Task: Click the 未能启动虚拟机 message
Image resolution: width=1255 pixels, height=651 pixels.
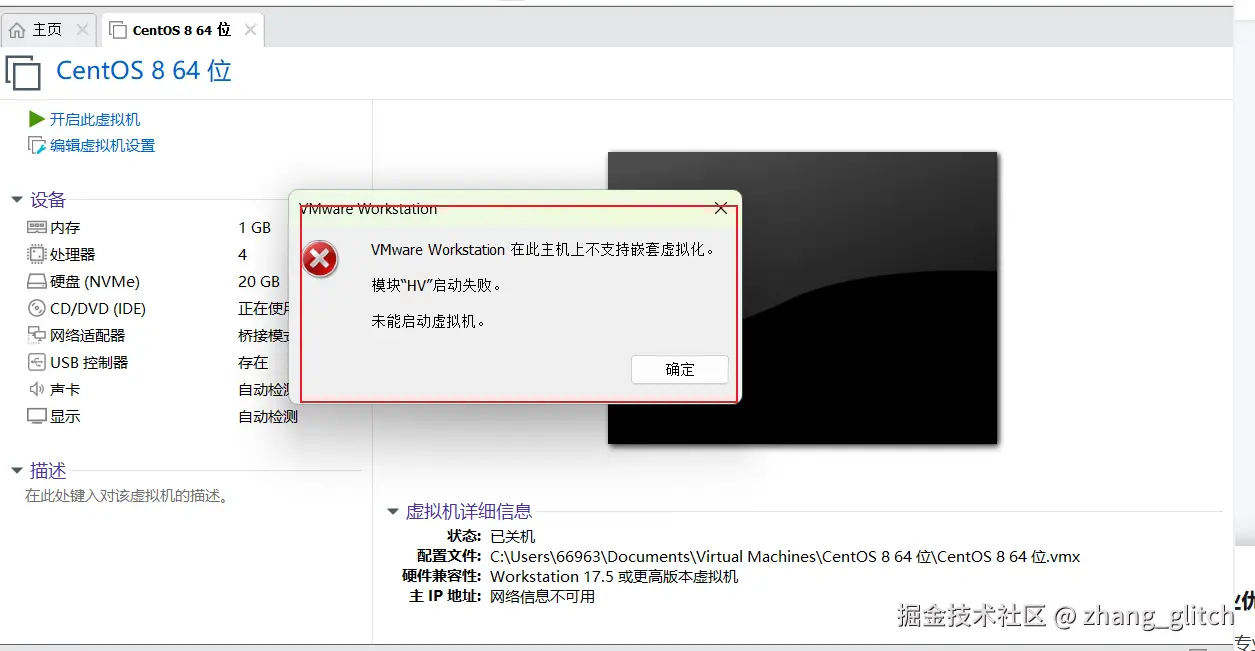Action: pyautogui.click(x=428, y=321)
